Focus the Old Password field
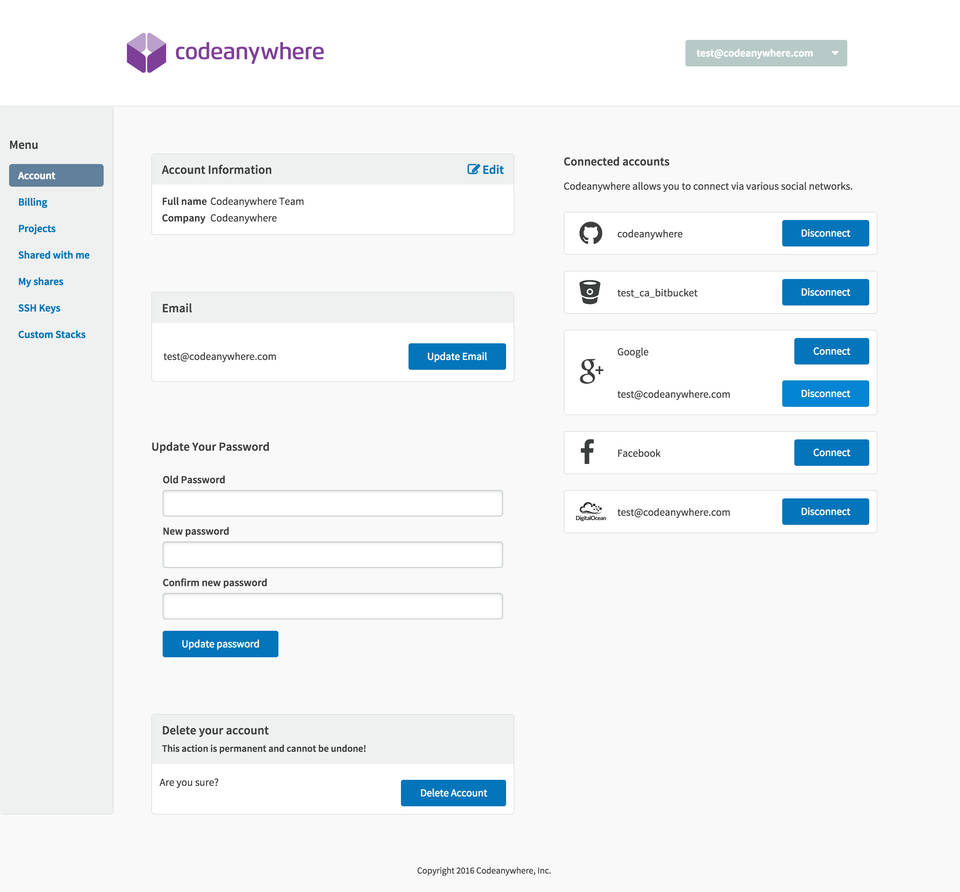The height and width of the screenshot is (892, 960). (332, 503)
